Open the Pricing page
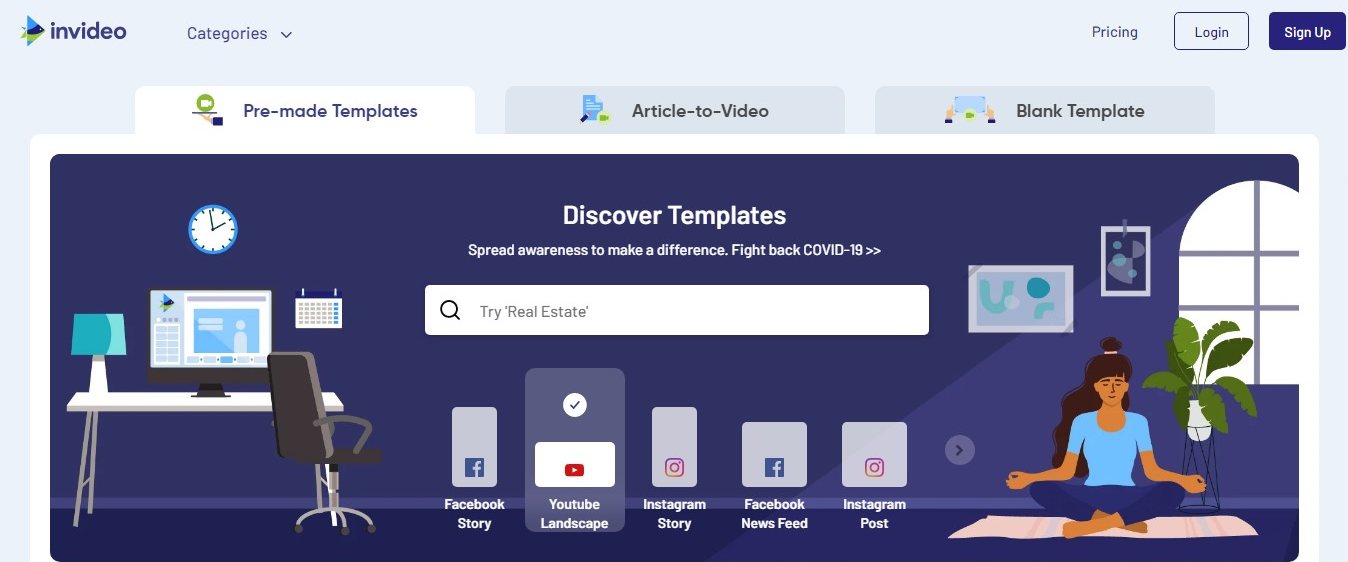 click(x=1114, y=32)
